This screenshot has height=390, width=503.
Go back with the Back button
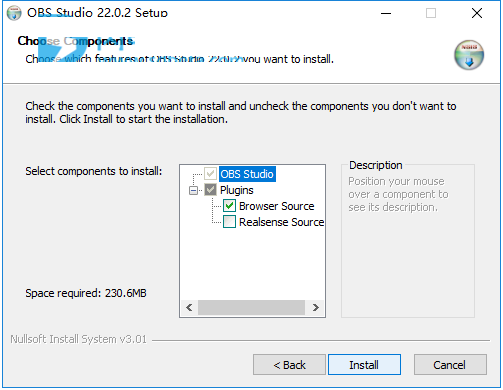pos(289,365)
